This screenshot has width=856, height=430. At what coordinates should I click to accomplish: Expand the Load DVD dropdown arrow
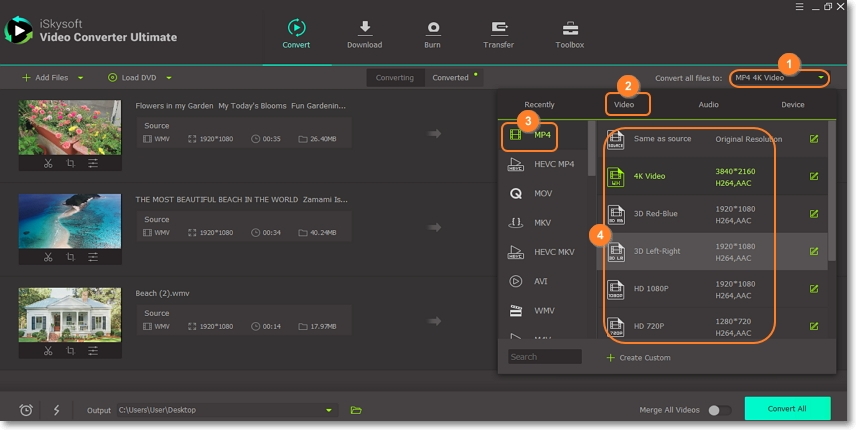coord(169,77)
